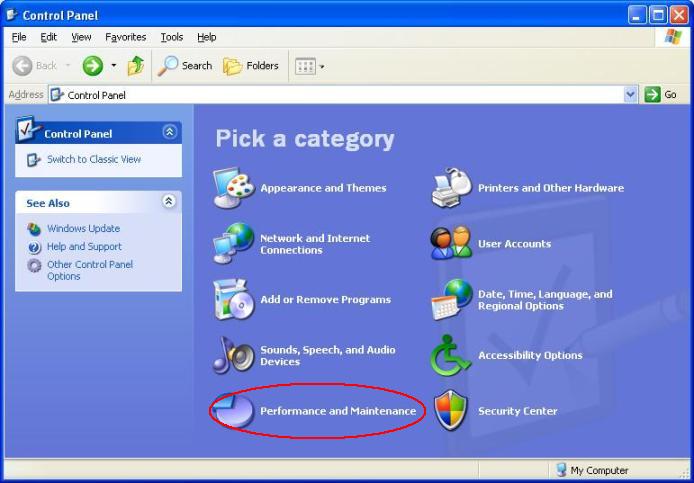Open the Back button history dropdown arrow
Image resolution: width=694 pixels, height=483 pixels.
(x=68, y=66)
